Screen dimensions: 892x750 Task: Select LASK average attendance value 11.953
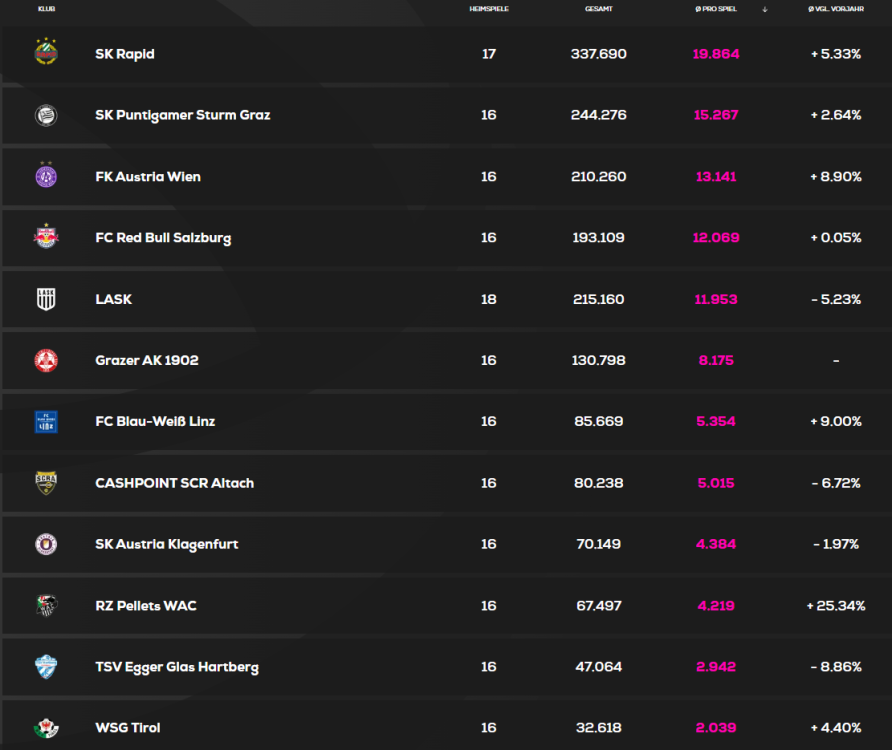(x=716, y=299)
